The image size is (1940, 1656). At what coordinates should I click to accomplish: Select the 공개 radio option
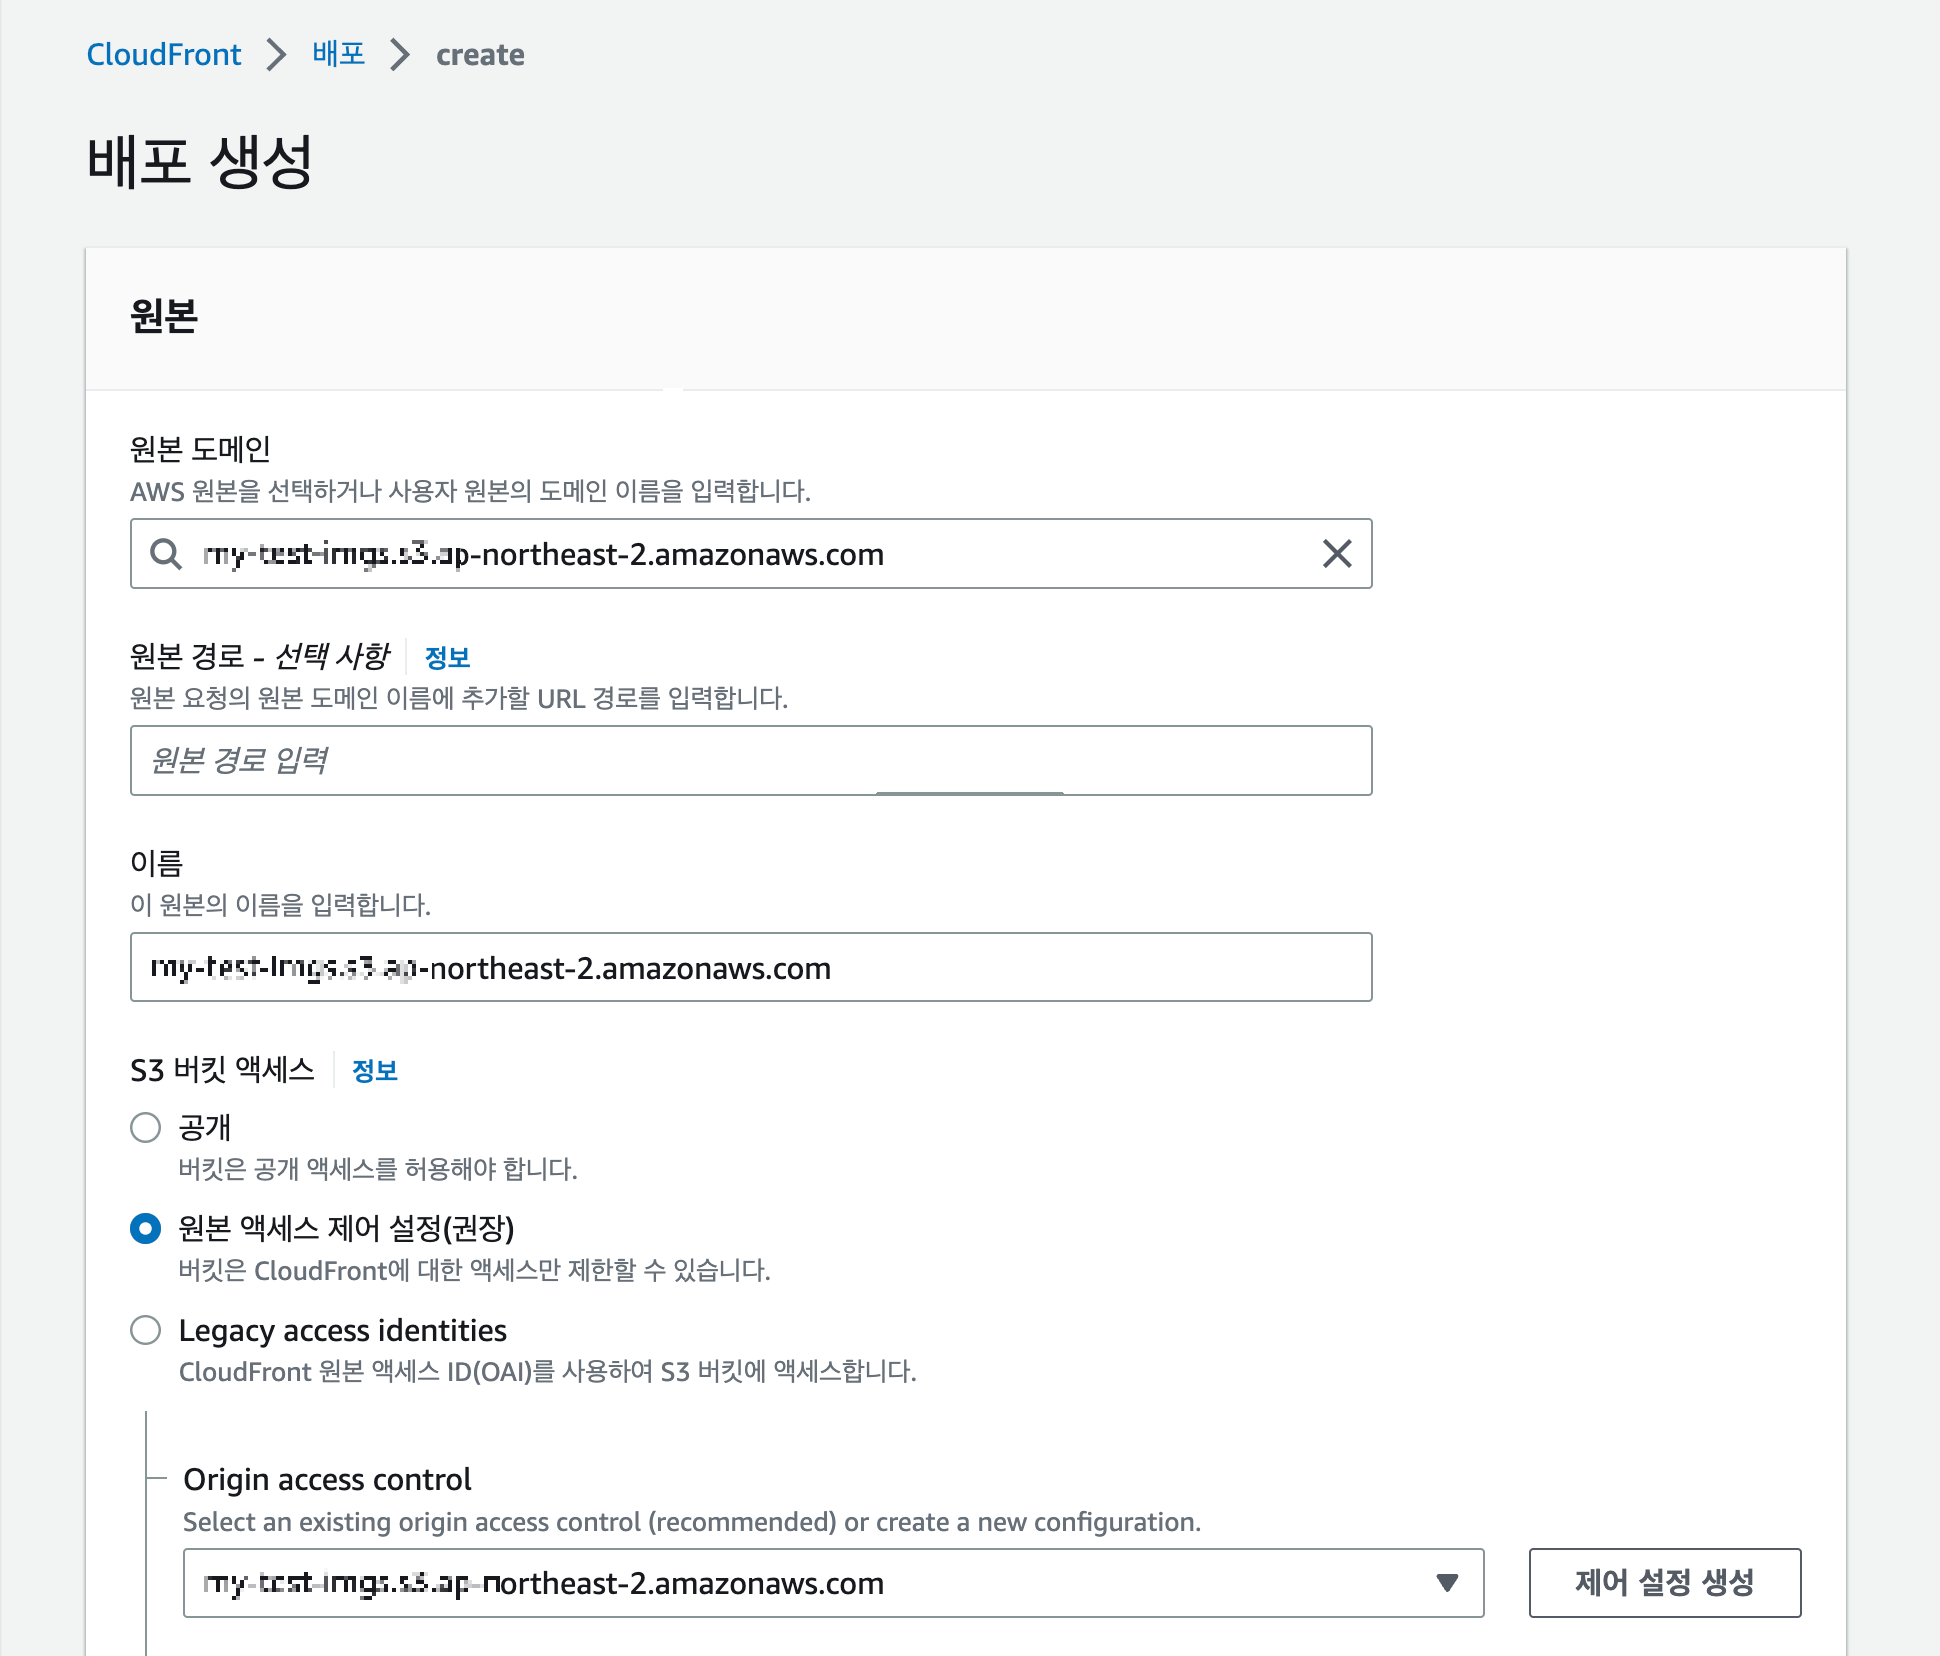146,1128
